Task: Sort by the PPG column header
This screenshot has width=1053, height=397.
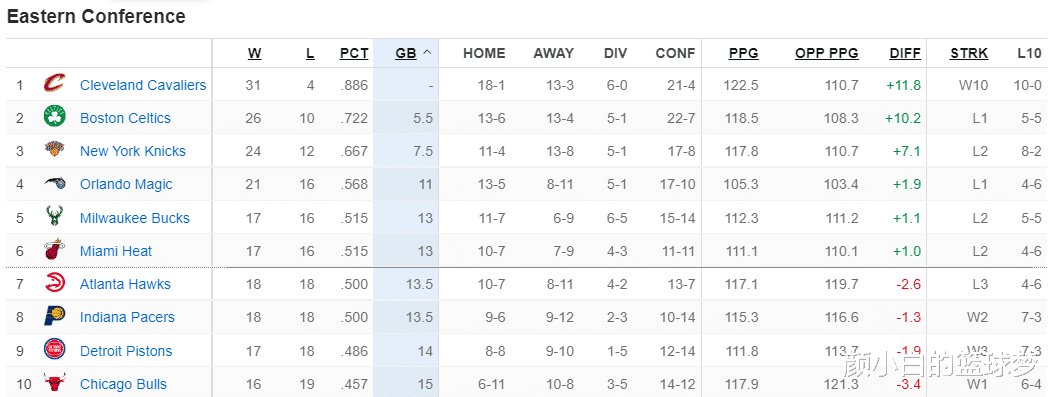Action: coord(743,53)
